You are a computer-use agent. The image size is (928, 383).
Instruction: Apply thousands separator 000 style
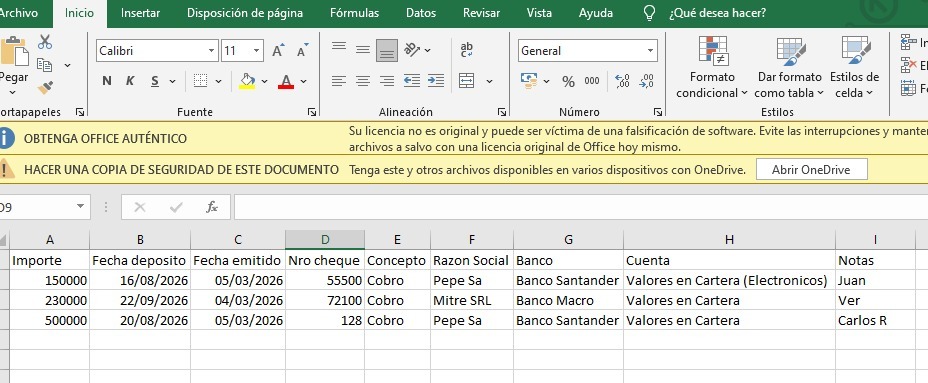[x=592, y=81]
